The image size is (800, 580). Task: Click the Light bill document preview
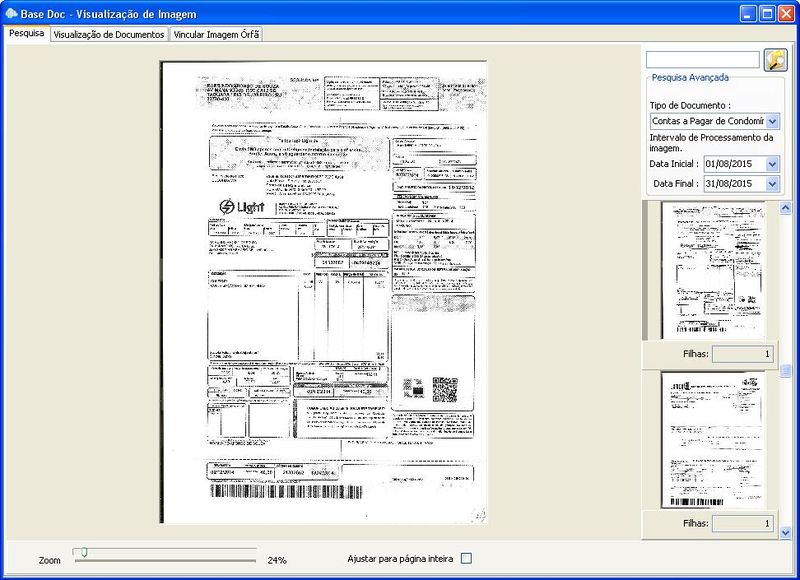tap(324, 292)
